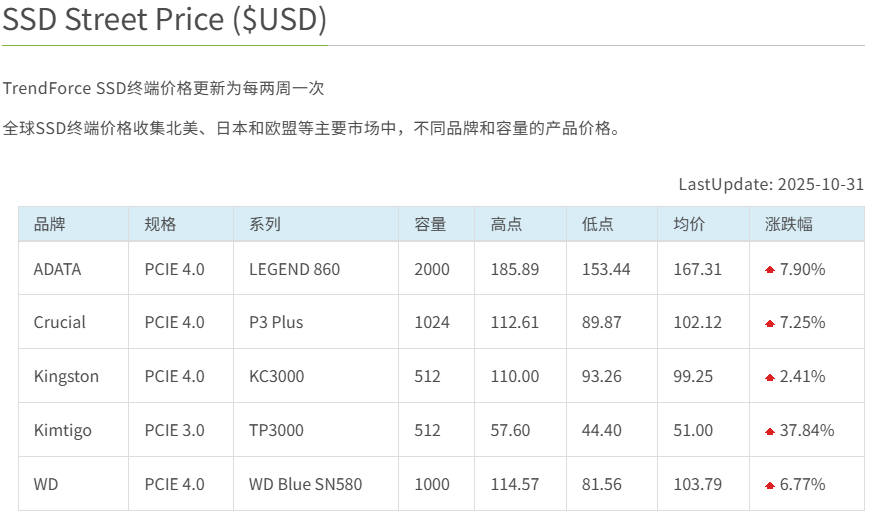Click the LastUpdate: 2025-10-31 text
The image size is (874, 524).
(x=771, y=184)
